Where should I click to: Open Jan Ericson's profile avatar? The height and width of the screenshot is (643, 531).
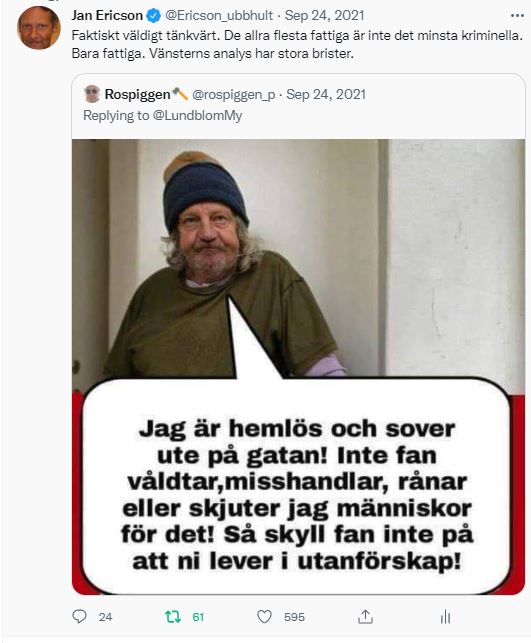[39, 27]
